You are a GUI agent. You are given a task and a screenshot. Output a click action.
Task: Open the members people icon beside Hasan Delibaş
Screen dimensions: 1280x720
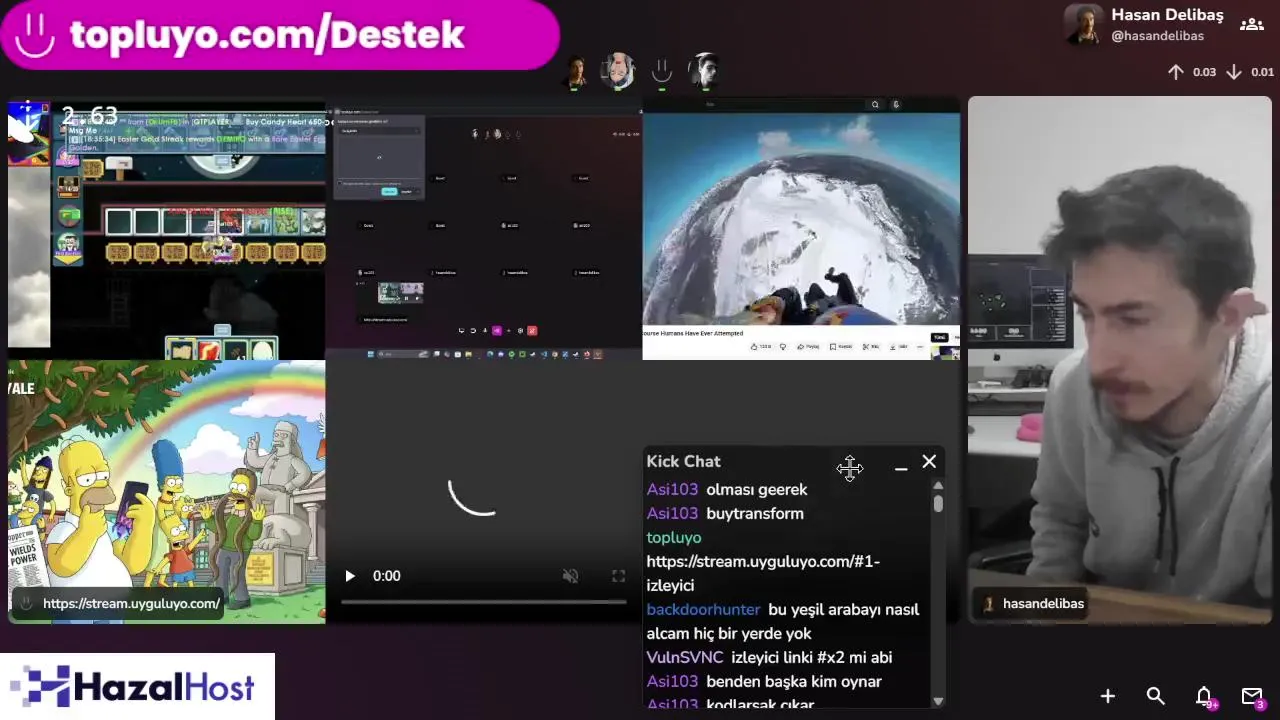tap(1251, 25)
